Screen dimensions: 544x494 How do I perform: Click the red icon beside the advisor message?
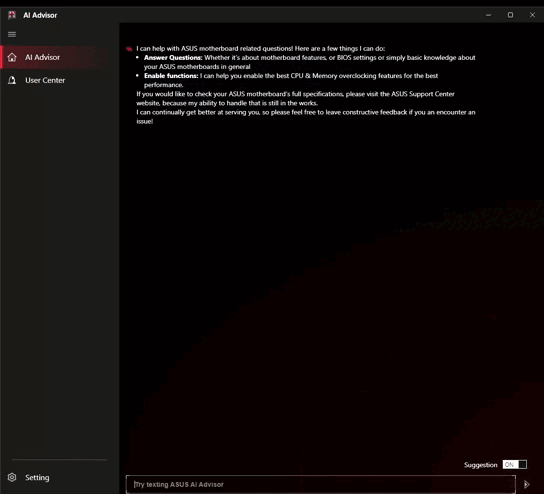[129, 49]
